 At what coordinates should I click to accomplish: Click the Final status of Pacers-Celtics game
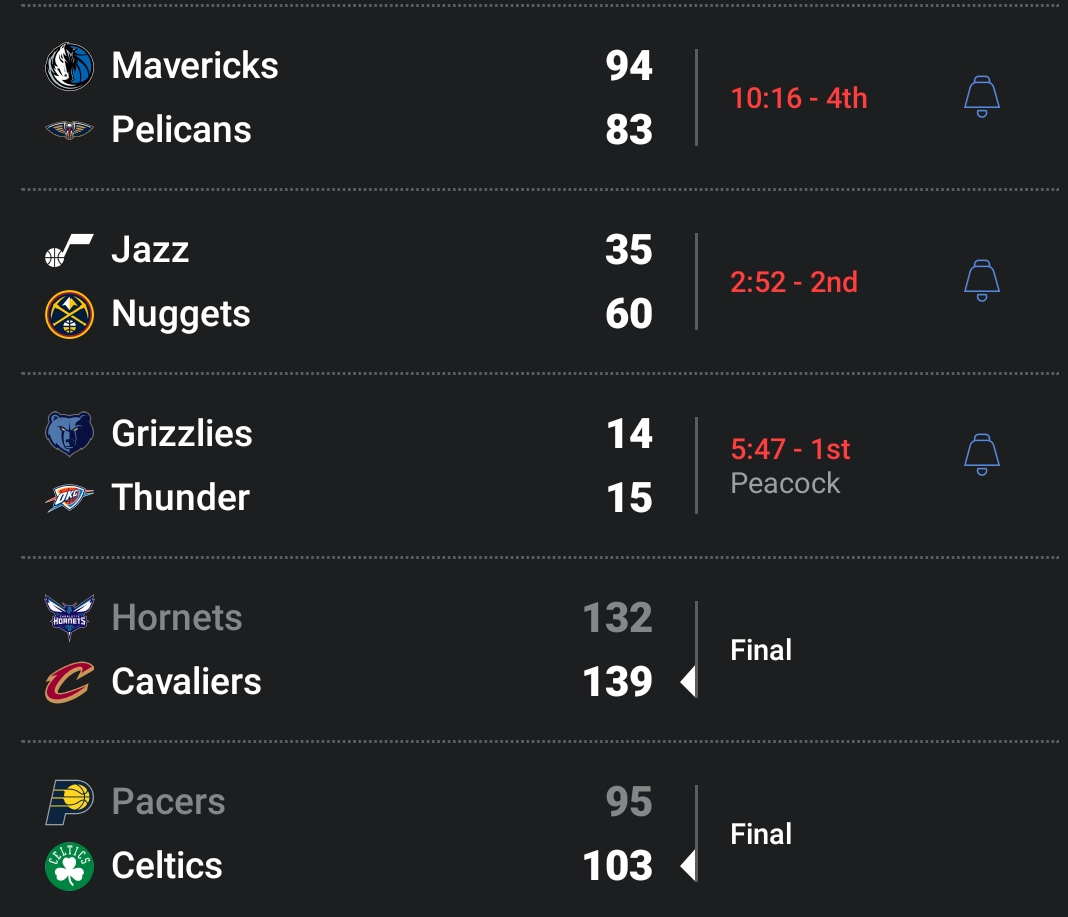pyautogui.click(x=761, y=834)
